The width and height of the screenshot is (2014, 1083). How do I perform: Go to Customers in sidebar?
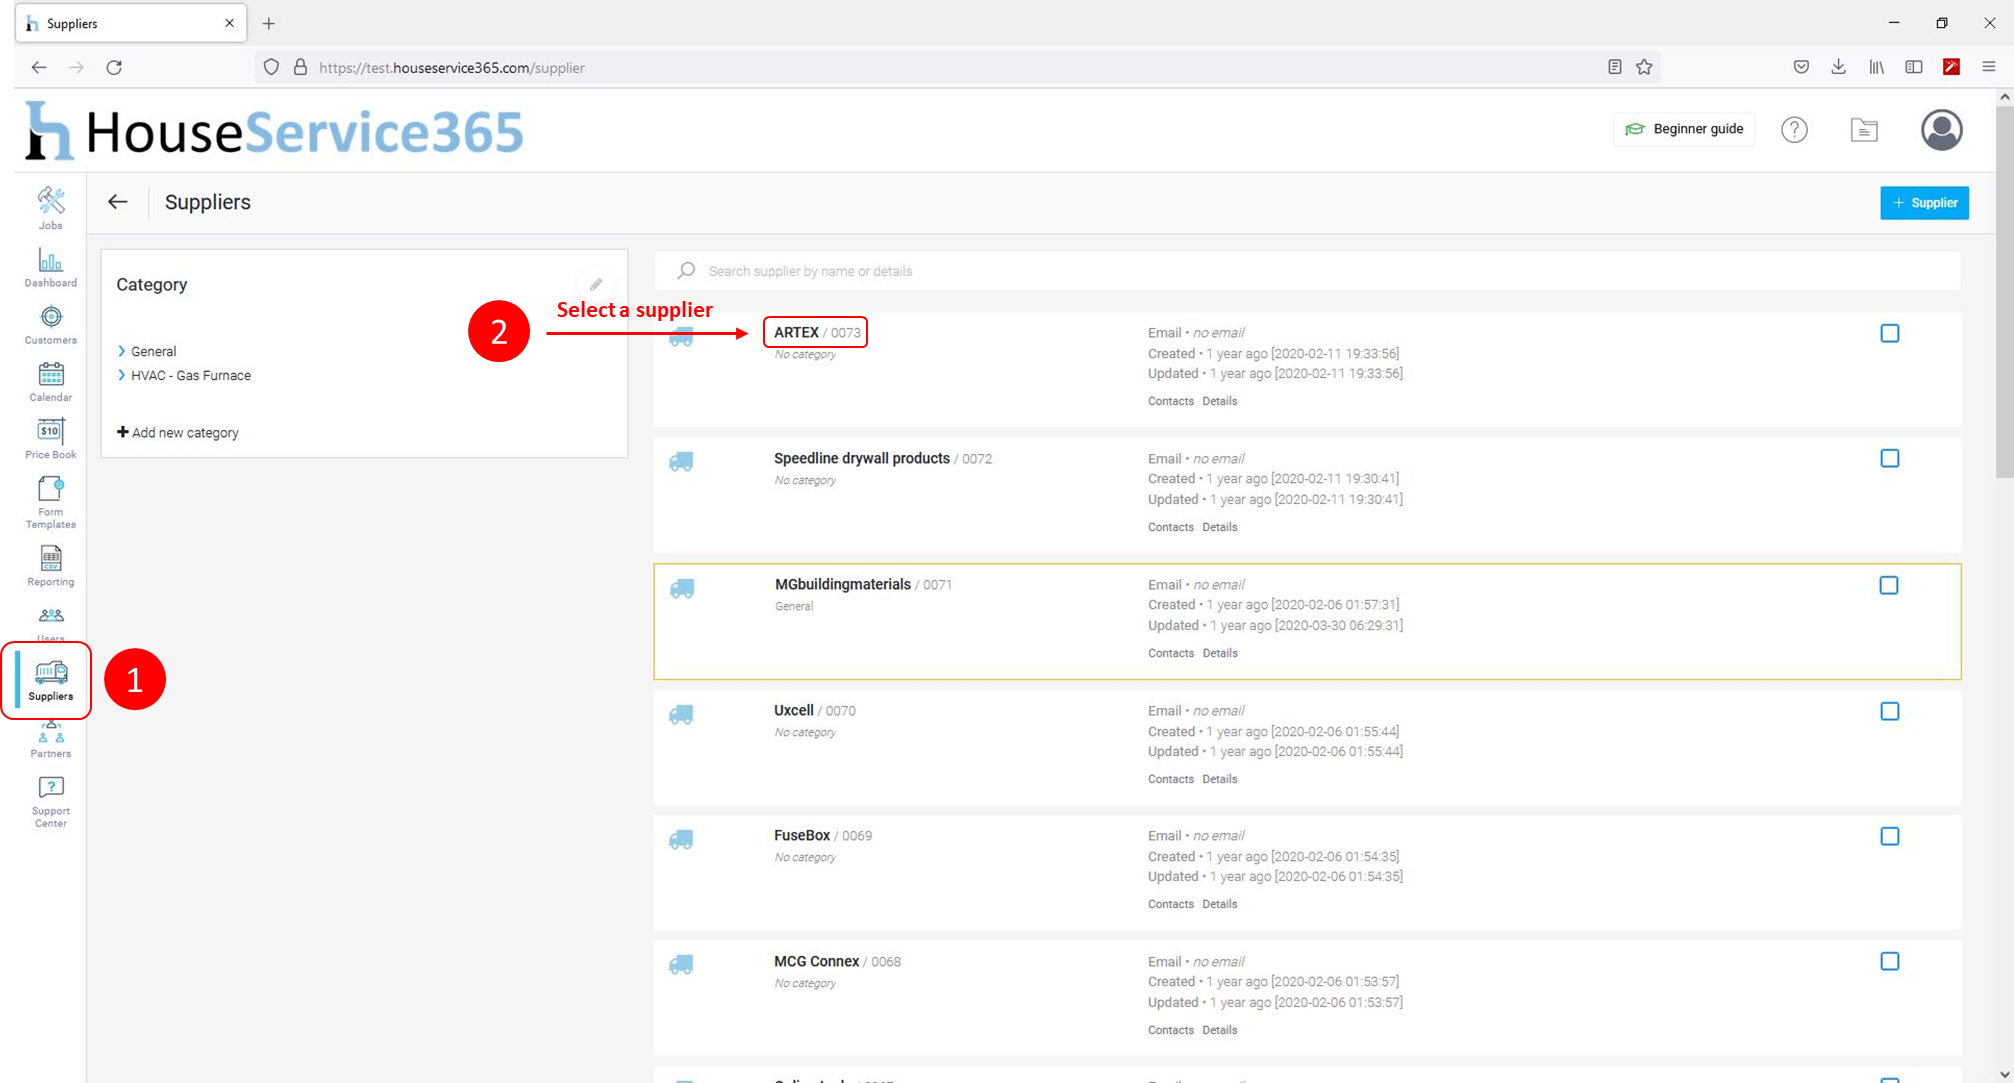point(50,325)
